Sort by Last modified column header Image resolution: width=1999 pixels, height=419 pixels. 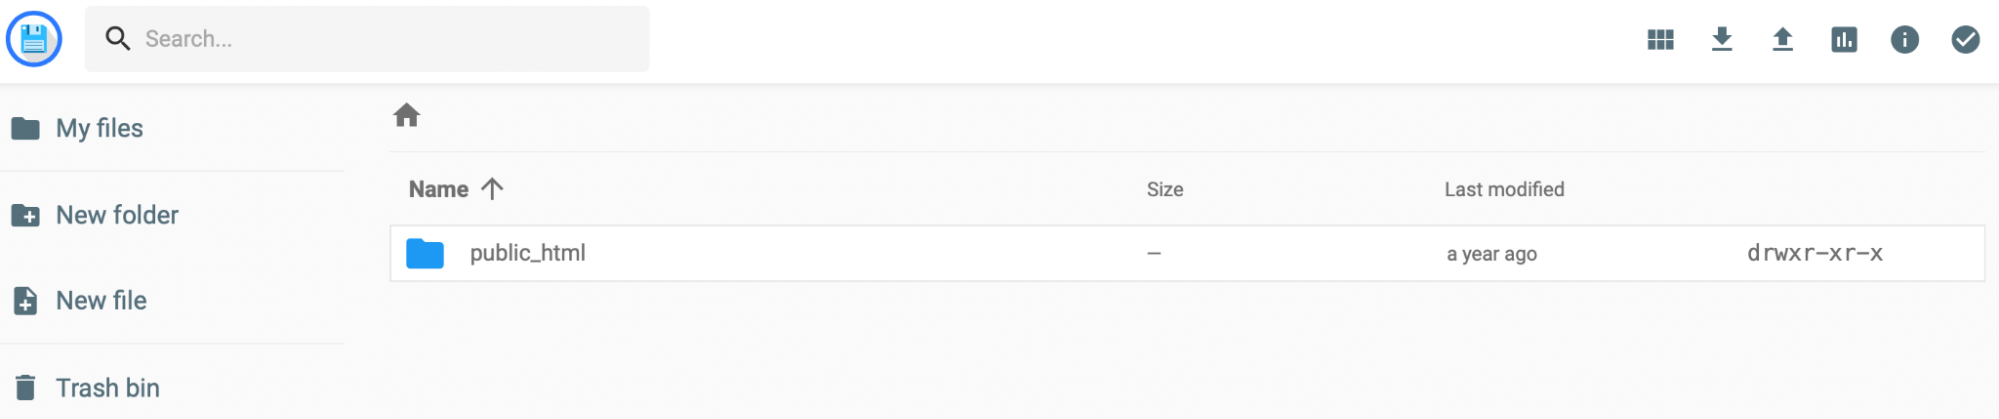pyautogui.click(x=1504, y=189)
